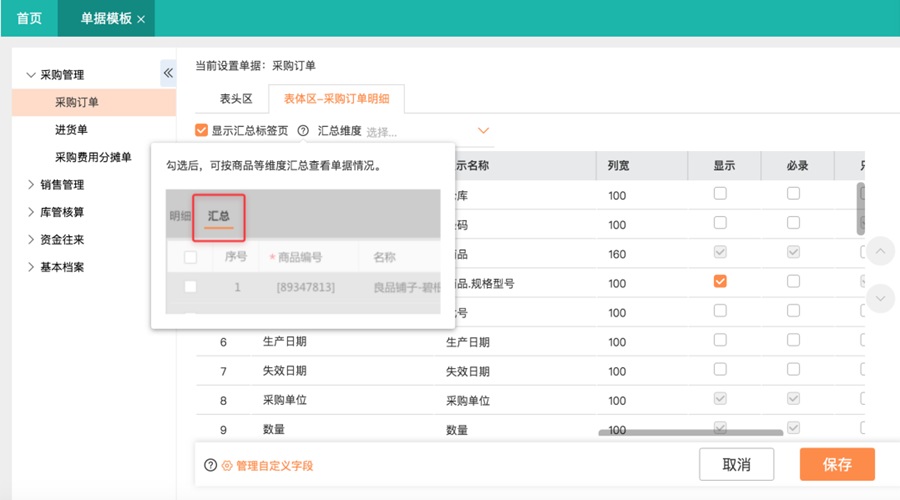Expand the 销售管理 tree node
The width and height of the screenshot is (900, 500).
[x=31, y=185]
